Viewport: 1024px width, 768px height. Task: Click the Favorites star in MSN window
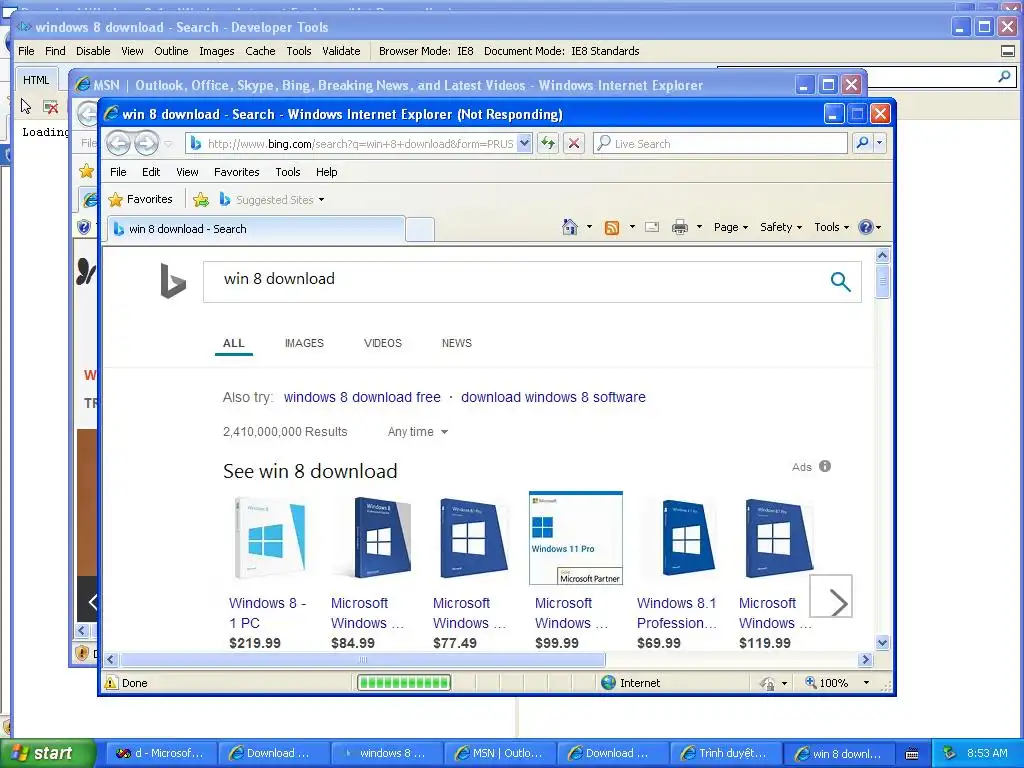tap(86, 171)
